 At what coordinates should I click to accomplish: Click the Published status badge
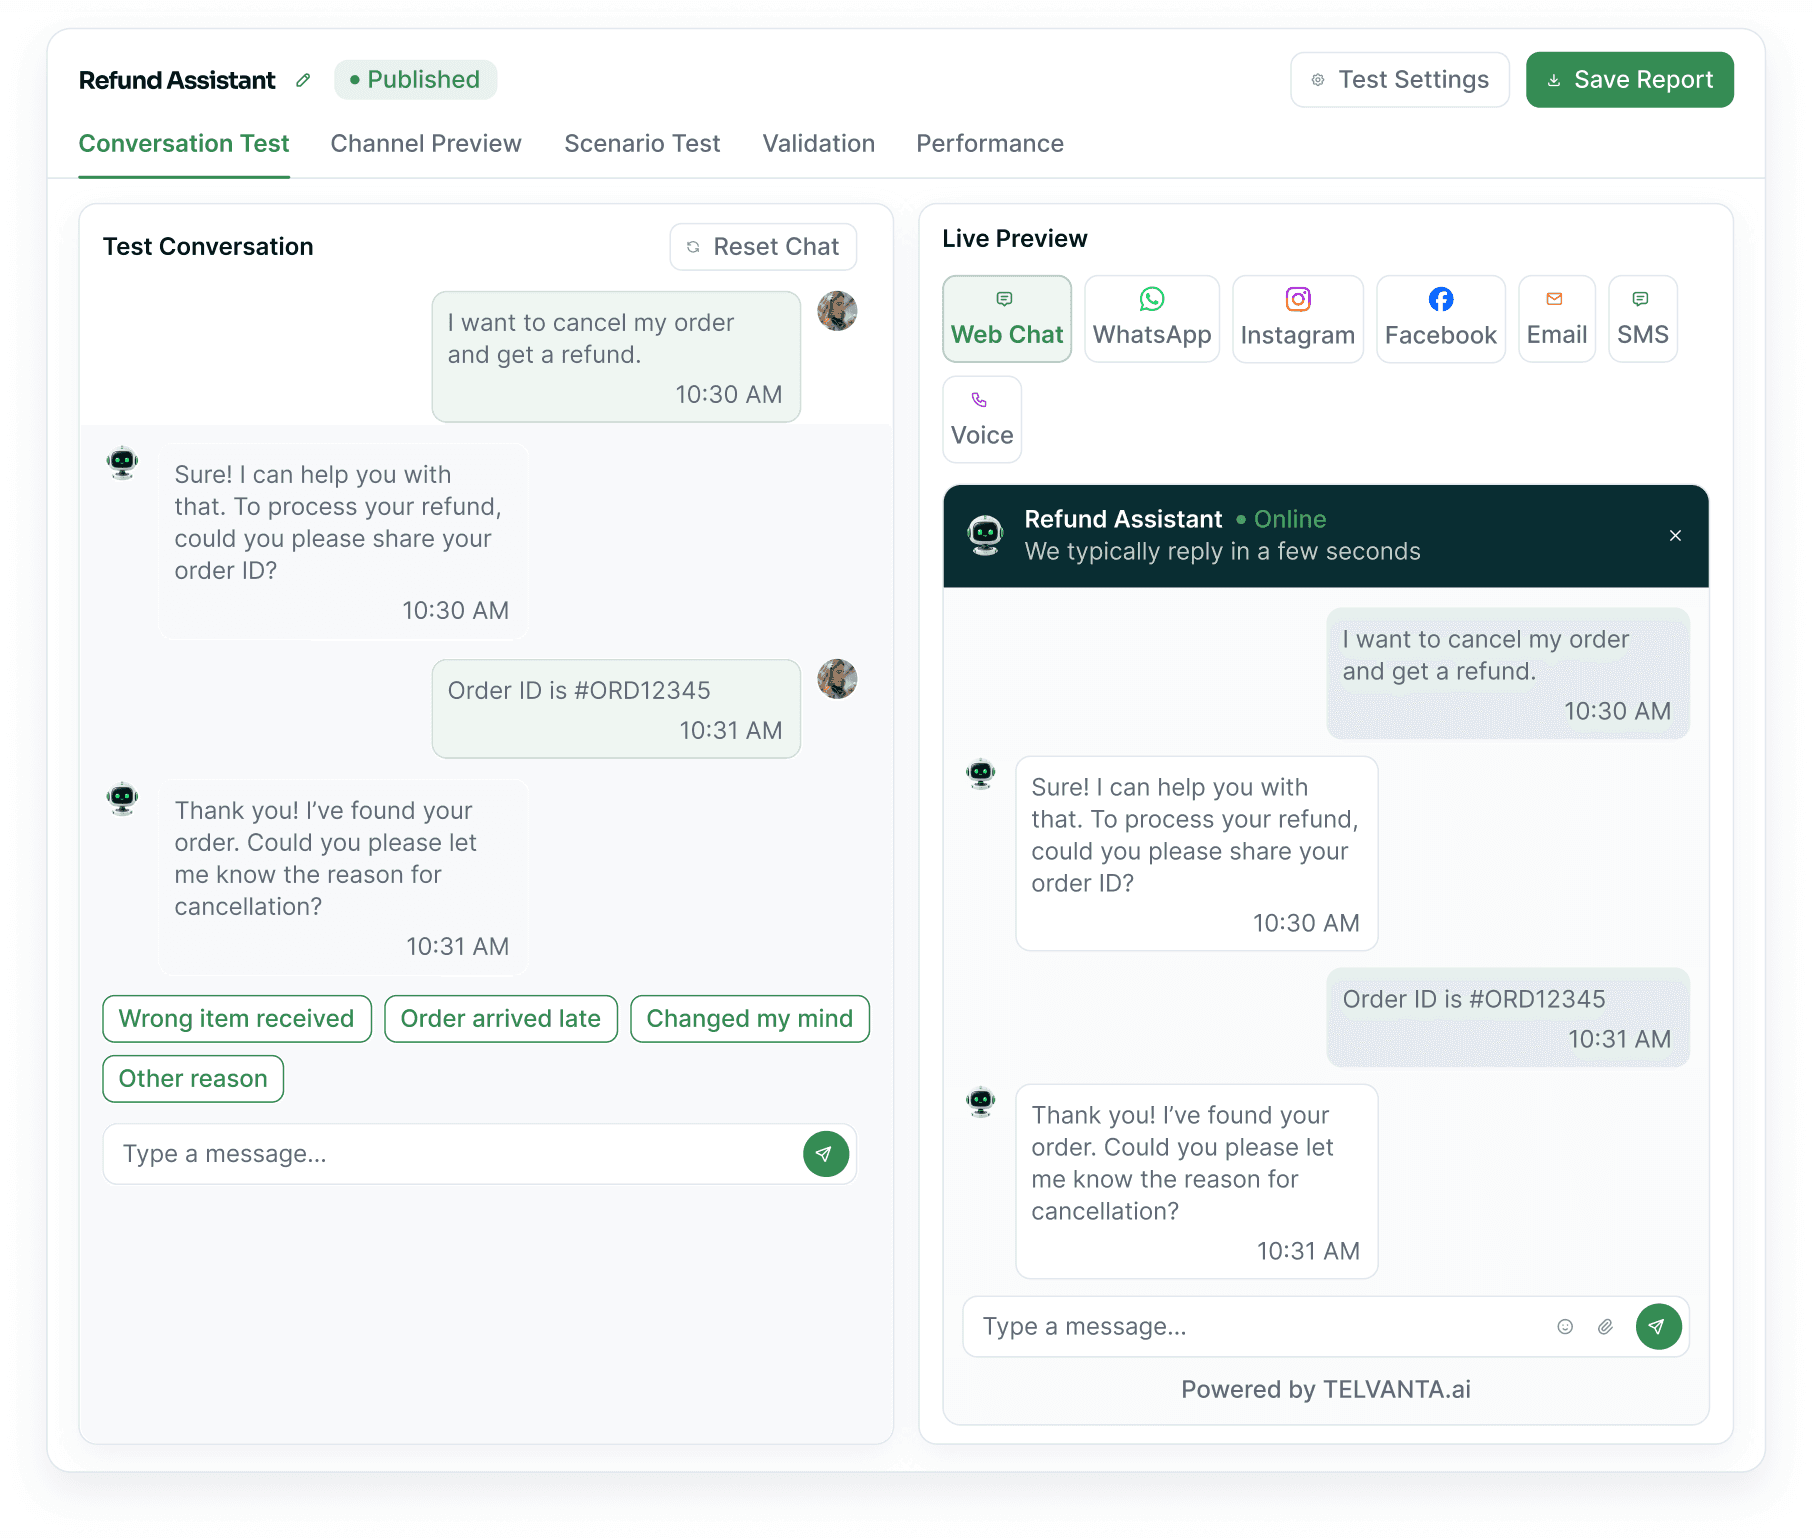[415, 80]
